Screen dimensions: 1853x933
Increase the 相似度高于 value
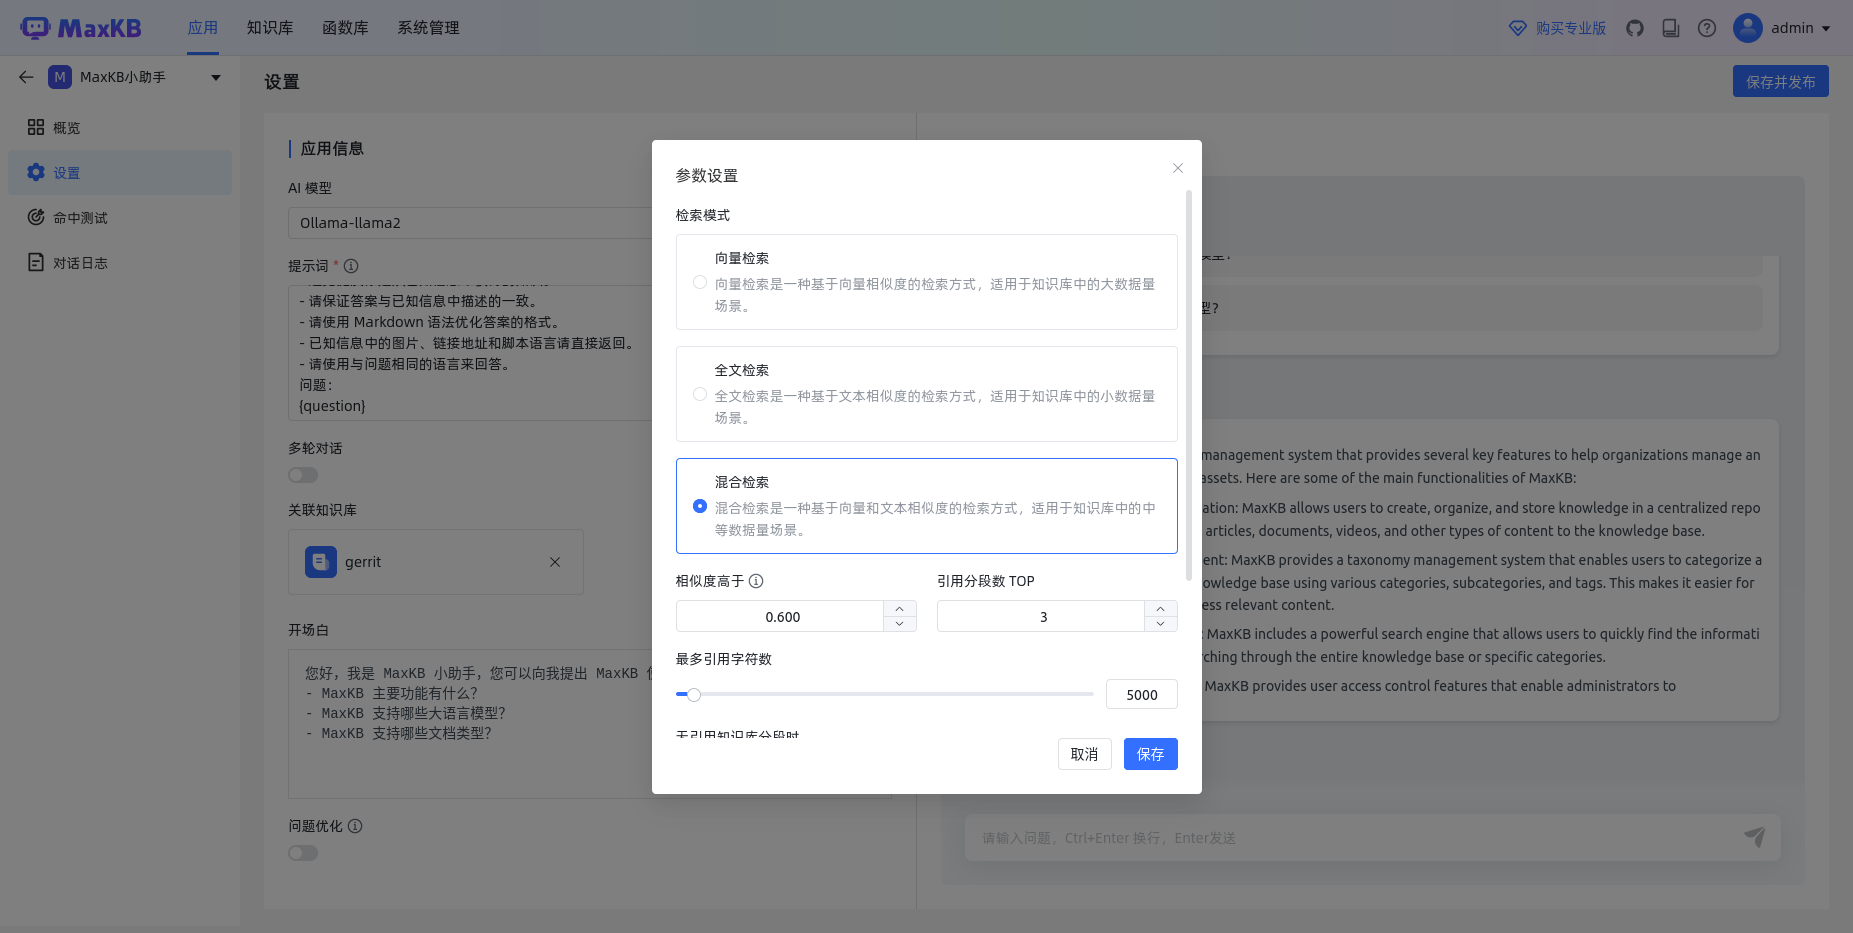[x=900, y=609]
